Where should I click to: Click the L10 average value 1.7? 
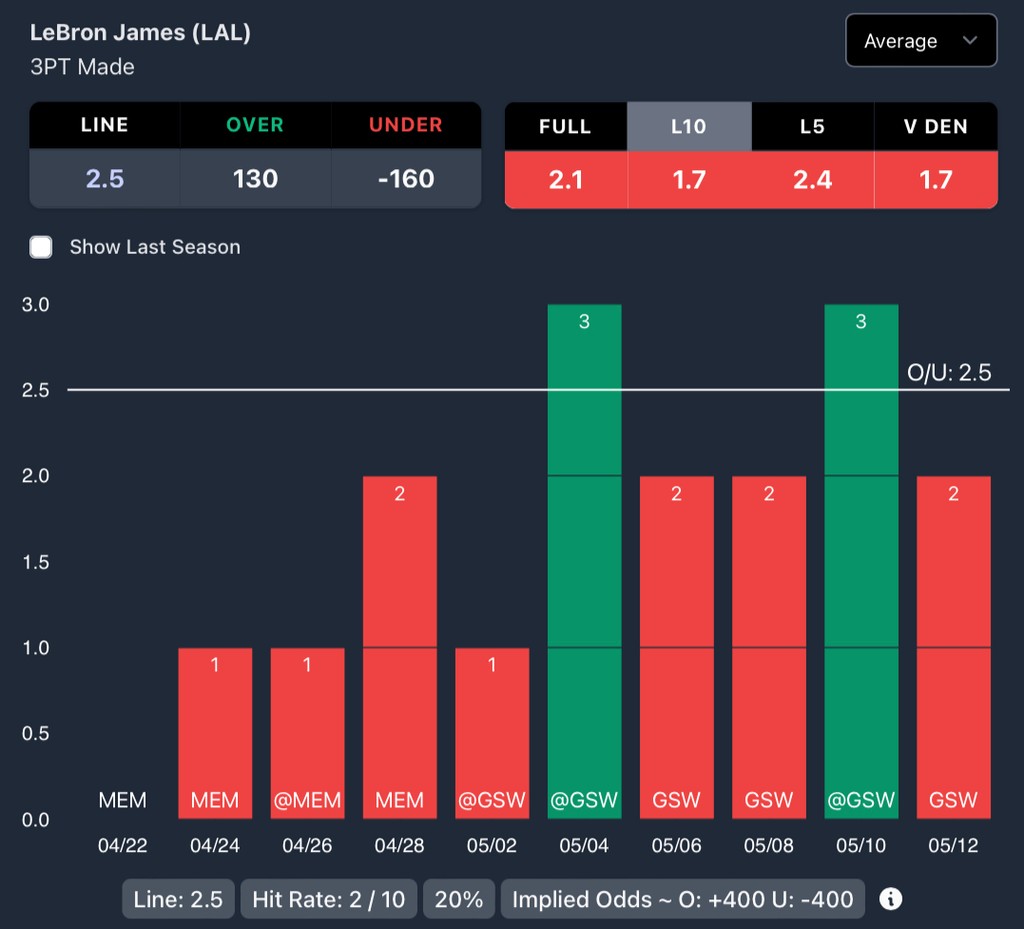click(689, 180)
